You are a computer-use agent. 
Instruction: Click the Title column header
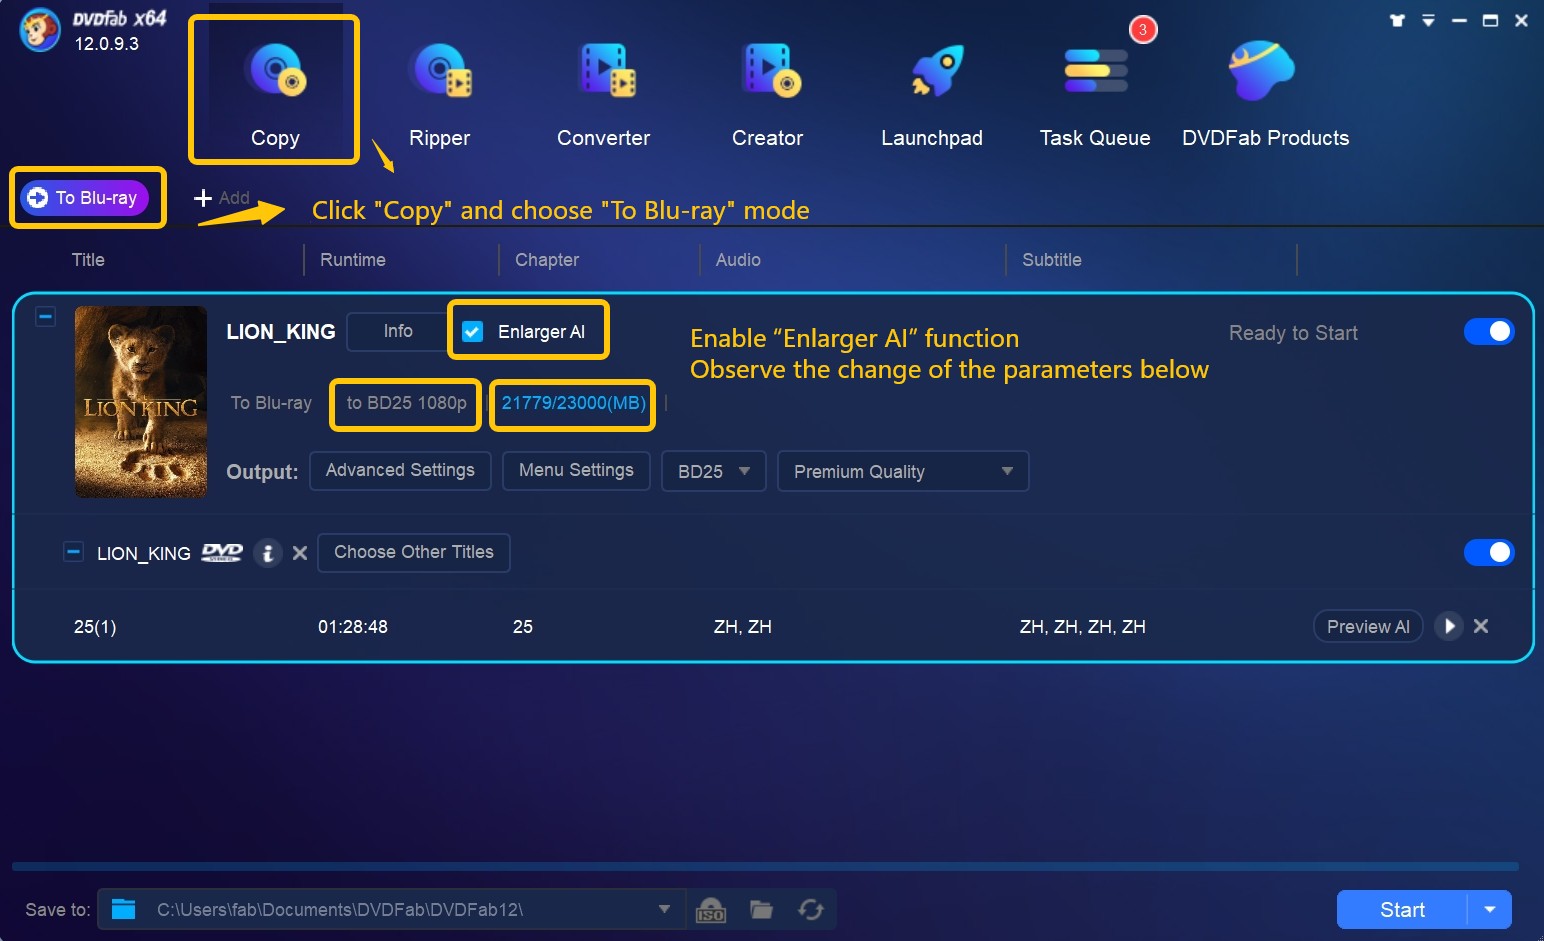[88, 260]
